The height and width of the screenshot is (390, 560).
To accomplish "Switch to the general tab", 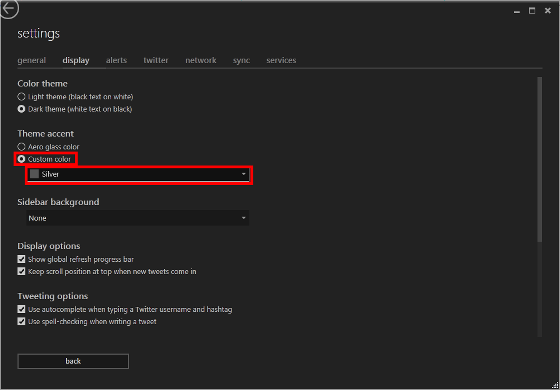I will 32,60.
